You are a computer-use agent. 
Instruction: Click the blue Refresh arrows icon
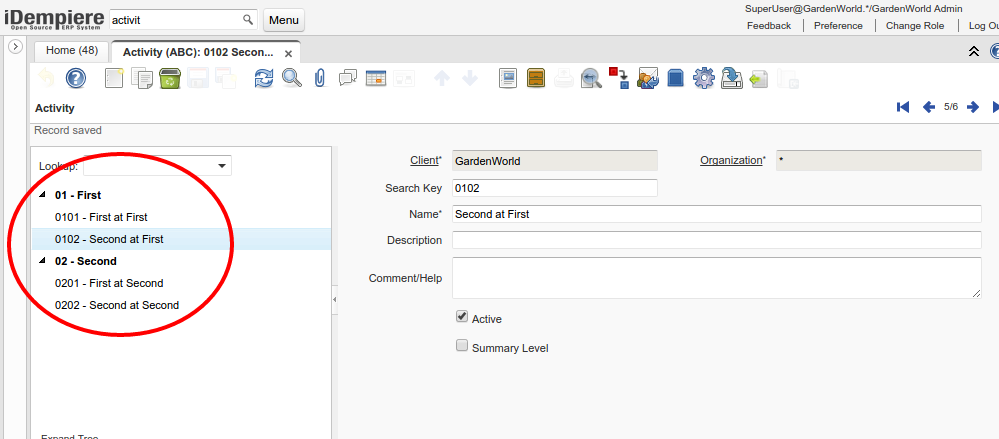click(263, 78)
